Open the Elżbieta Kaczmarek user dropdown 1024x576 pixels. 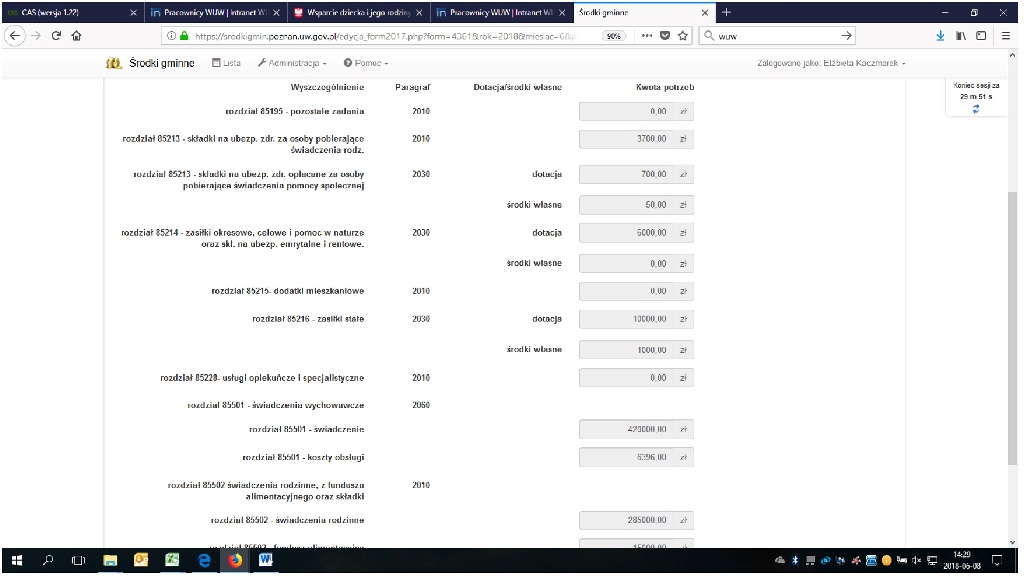[x=833, y=63]
